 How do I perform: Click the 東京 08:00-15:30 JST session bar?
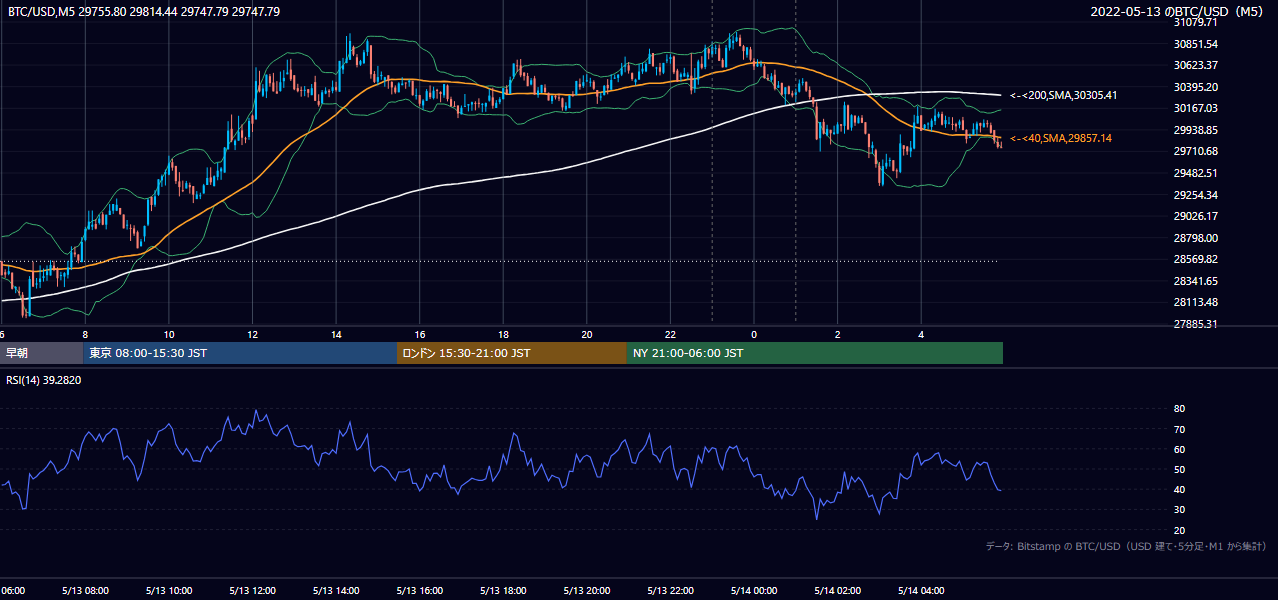pyautogui.click(x=240, y=353)
